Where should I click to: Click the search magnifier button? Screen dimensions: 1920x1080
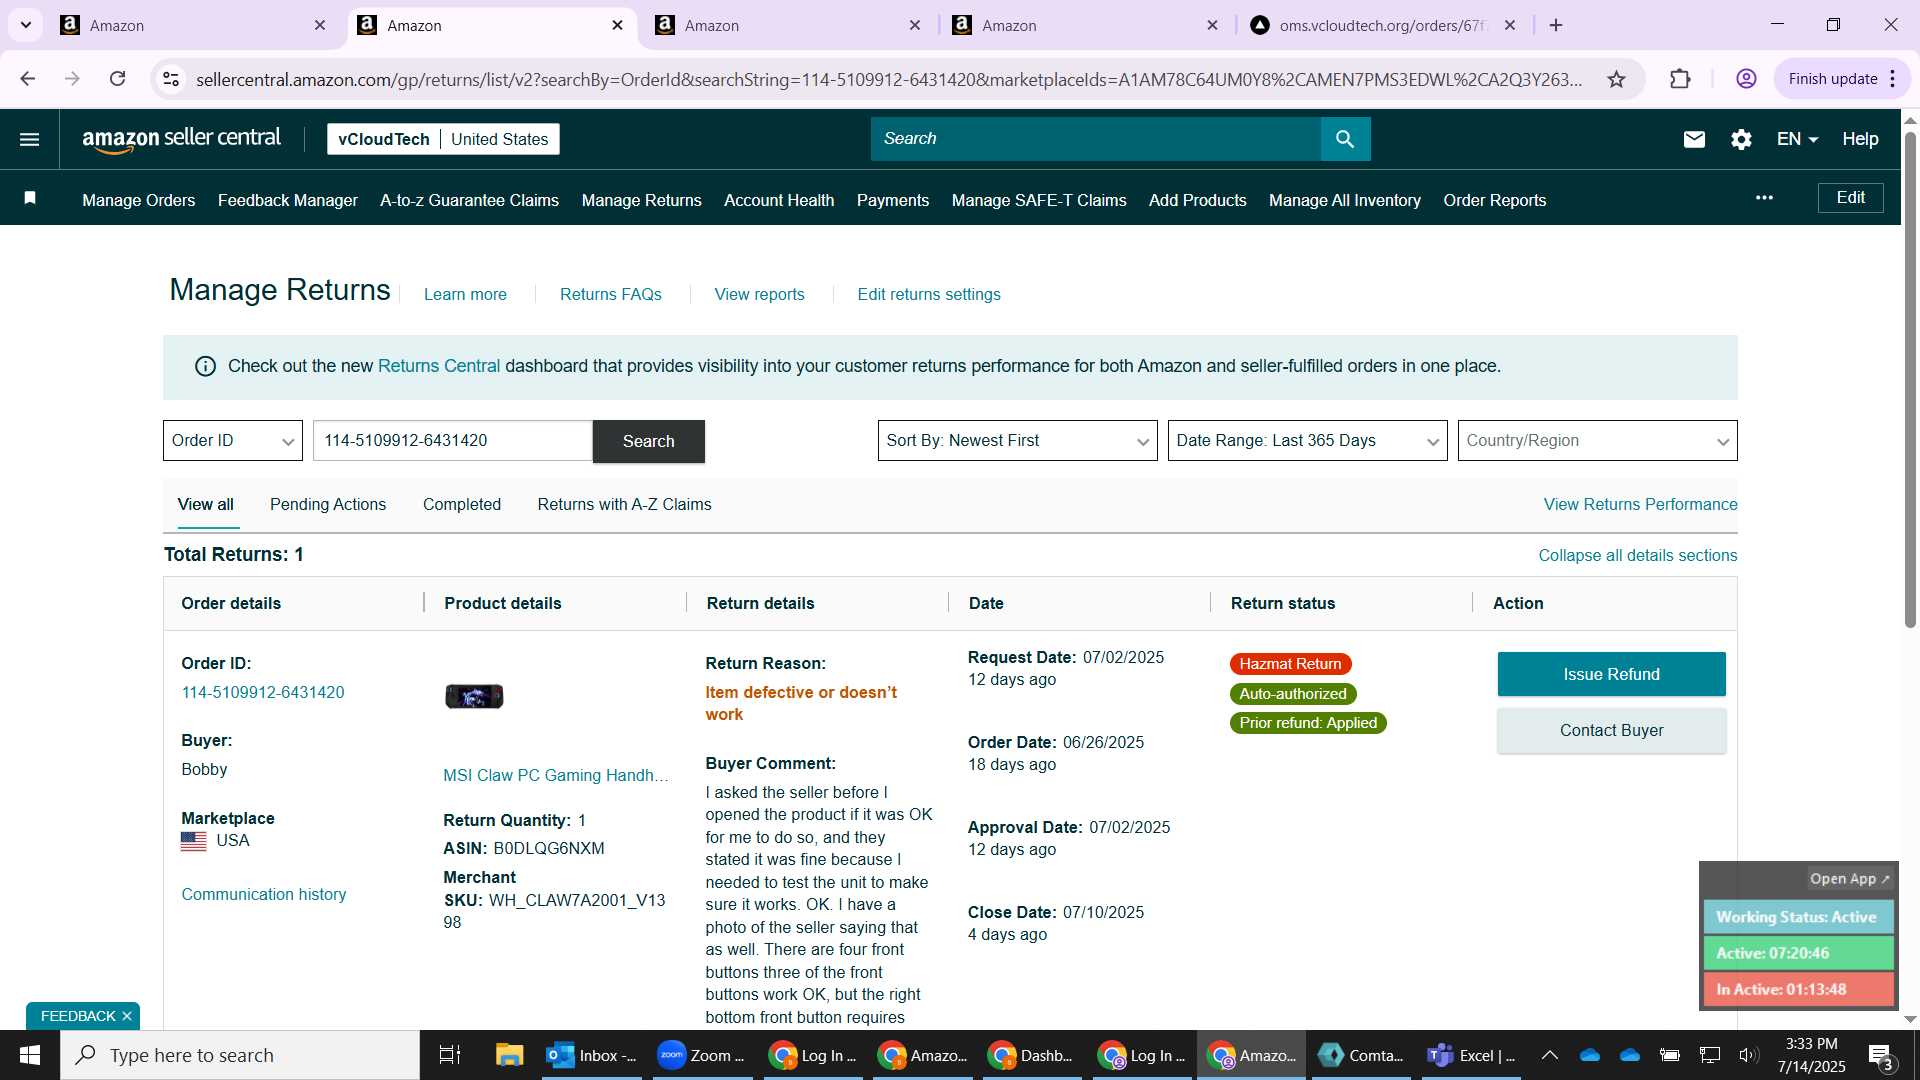[x=1345, y=139]
